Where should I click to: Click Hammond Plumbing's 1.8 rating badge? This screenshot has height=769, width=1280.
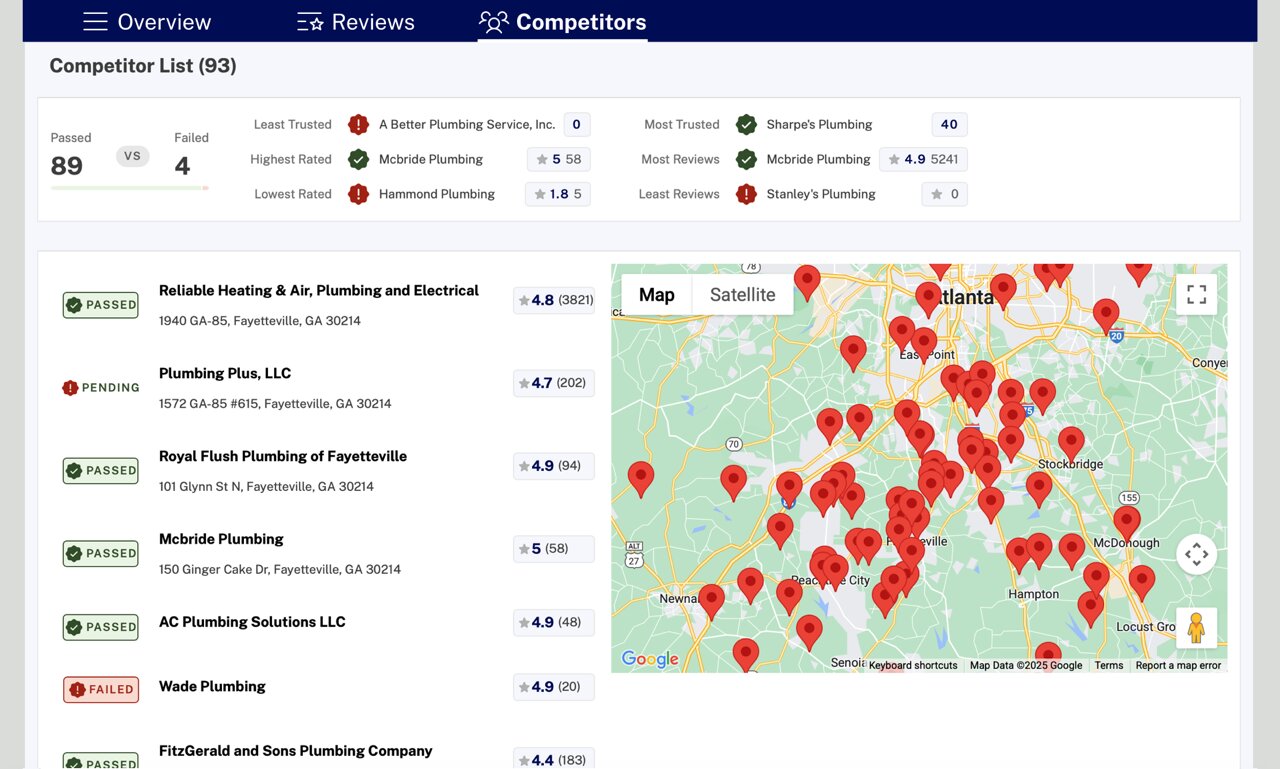pyautogui.click(x=557, y=194)
